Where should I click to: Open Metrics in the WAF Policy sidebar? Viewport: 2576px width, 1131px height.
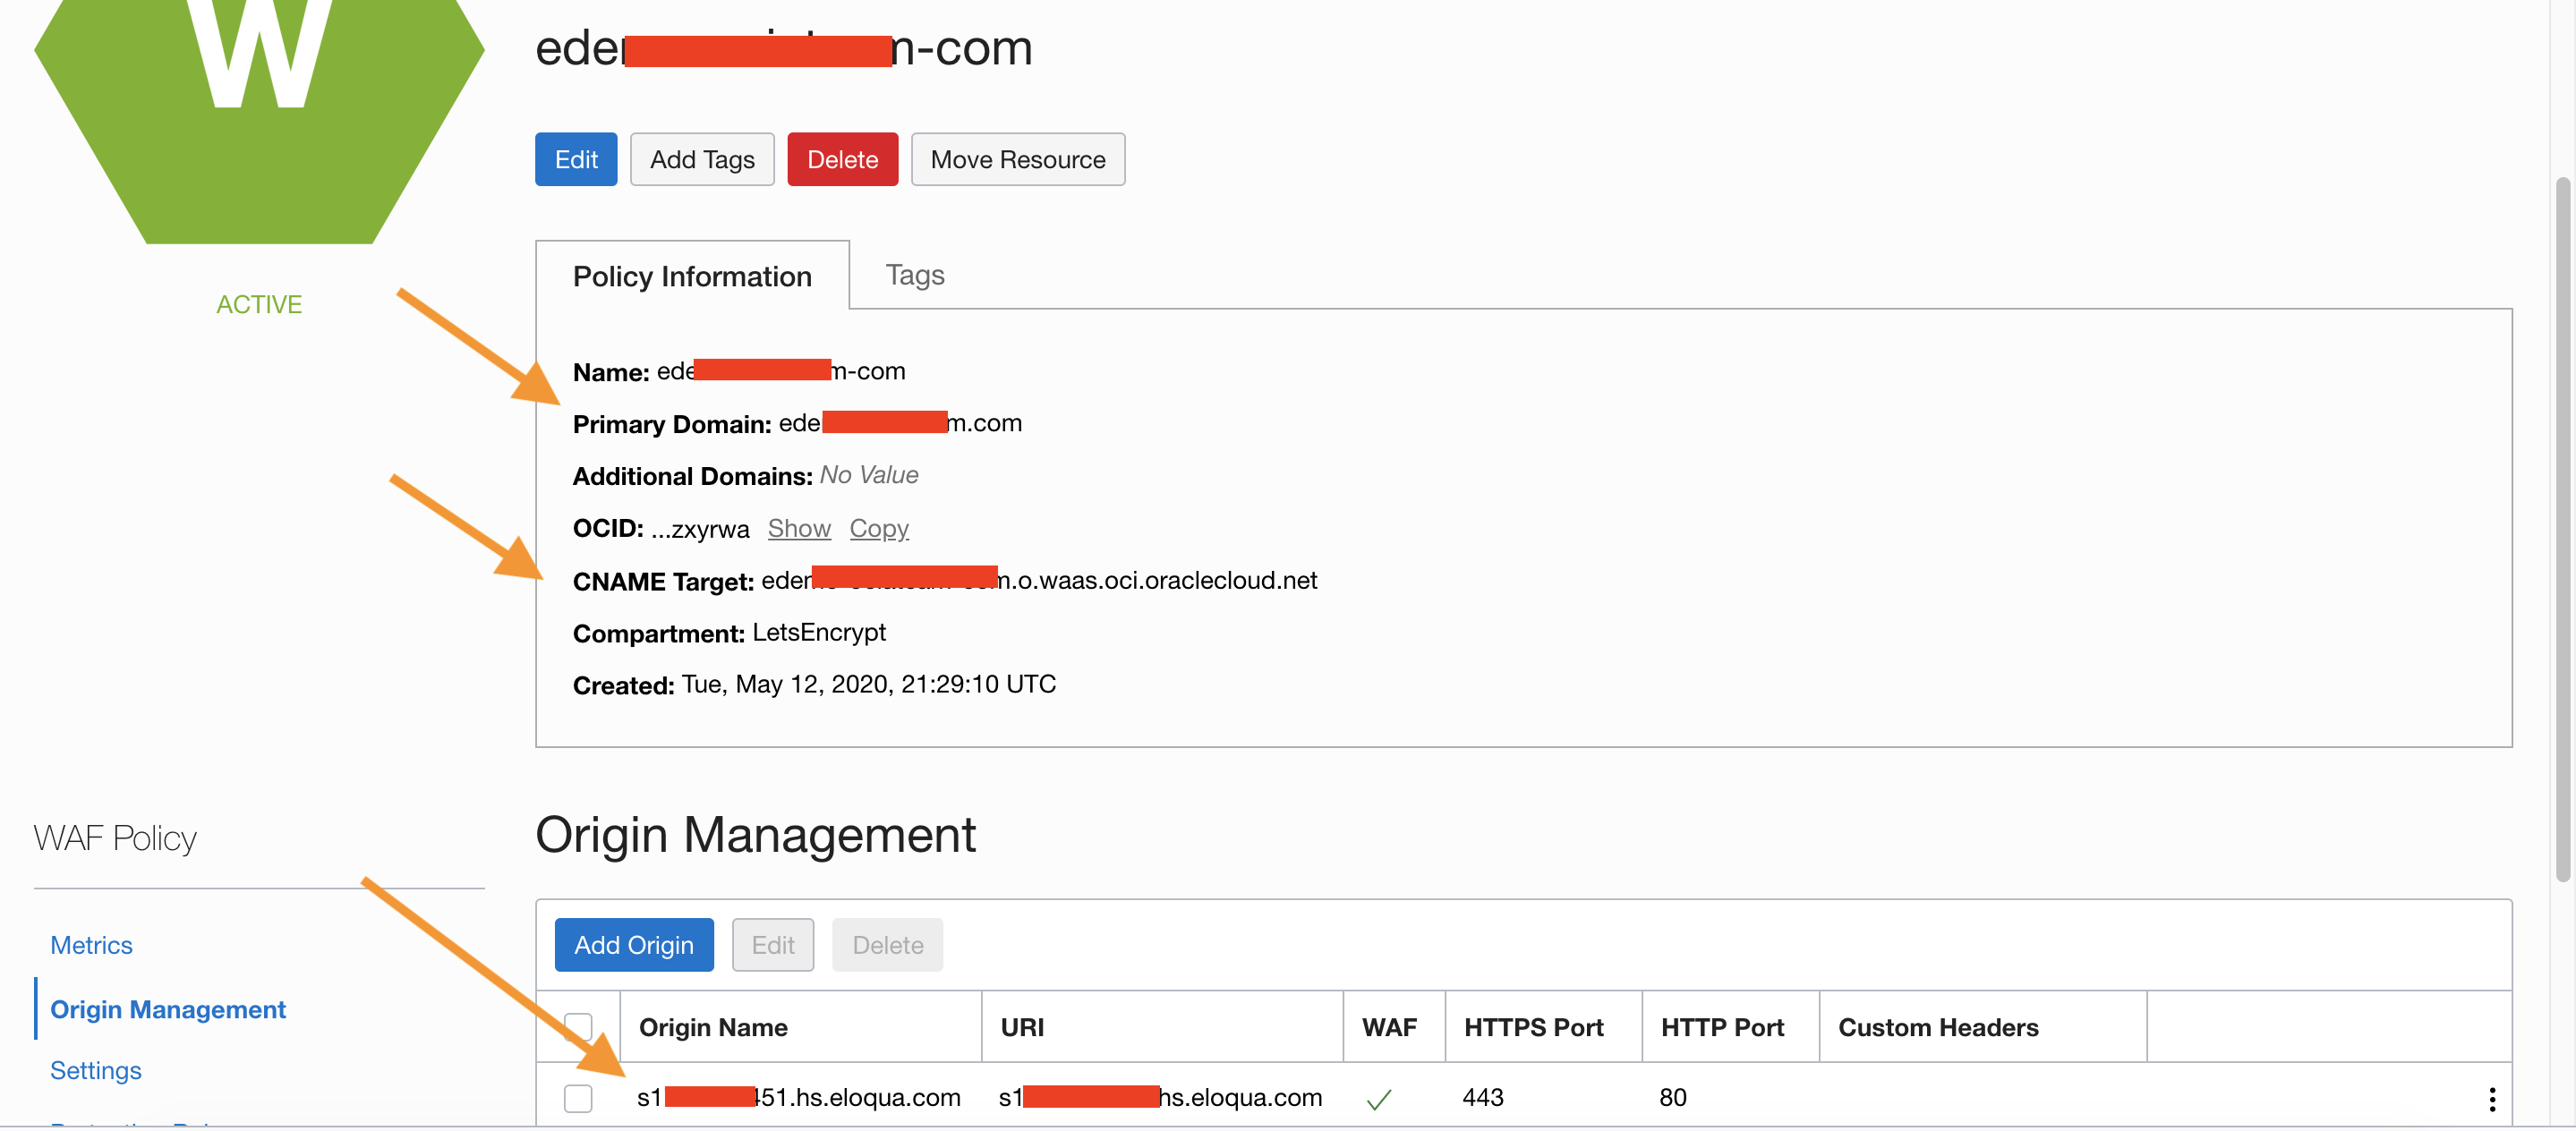pyautogui.click(x=91, y=945)
